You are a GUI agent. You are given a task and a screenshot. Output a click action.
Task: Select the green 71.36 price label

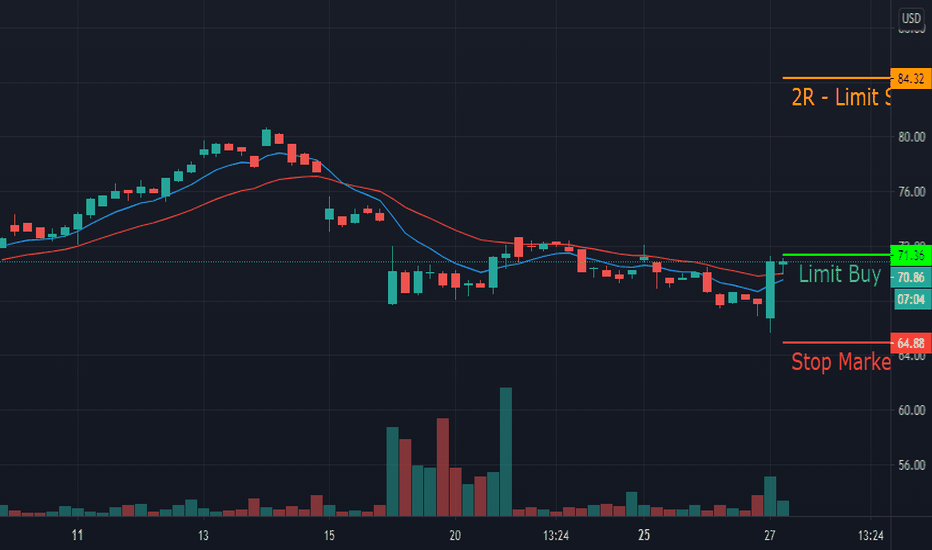[x=911, y=256]
